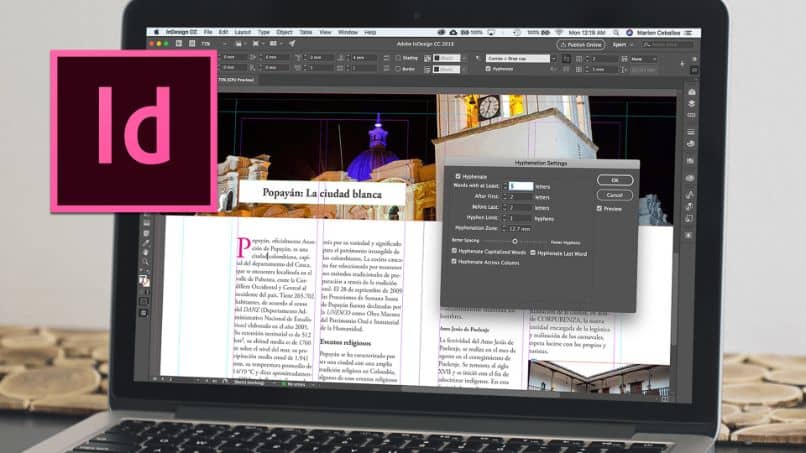Open the Layout menu
The height and width of the screenshot is (453, 806).
(x=241, y=32)
